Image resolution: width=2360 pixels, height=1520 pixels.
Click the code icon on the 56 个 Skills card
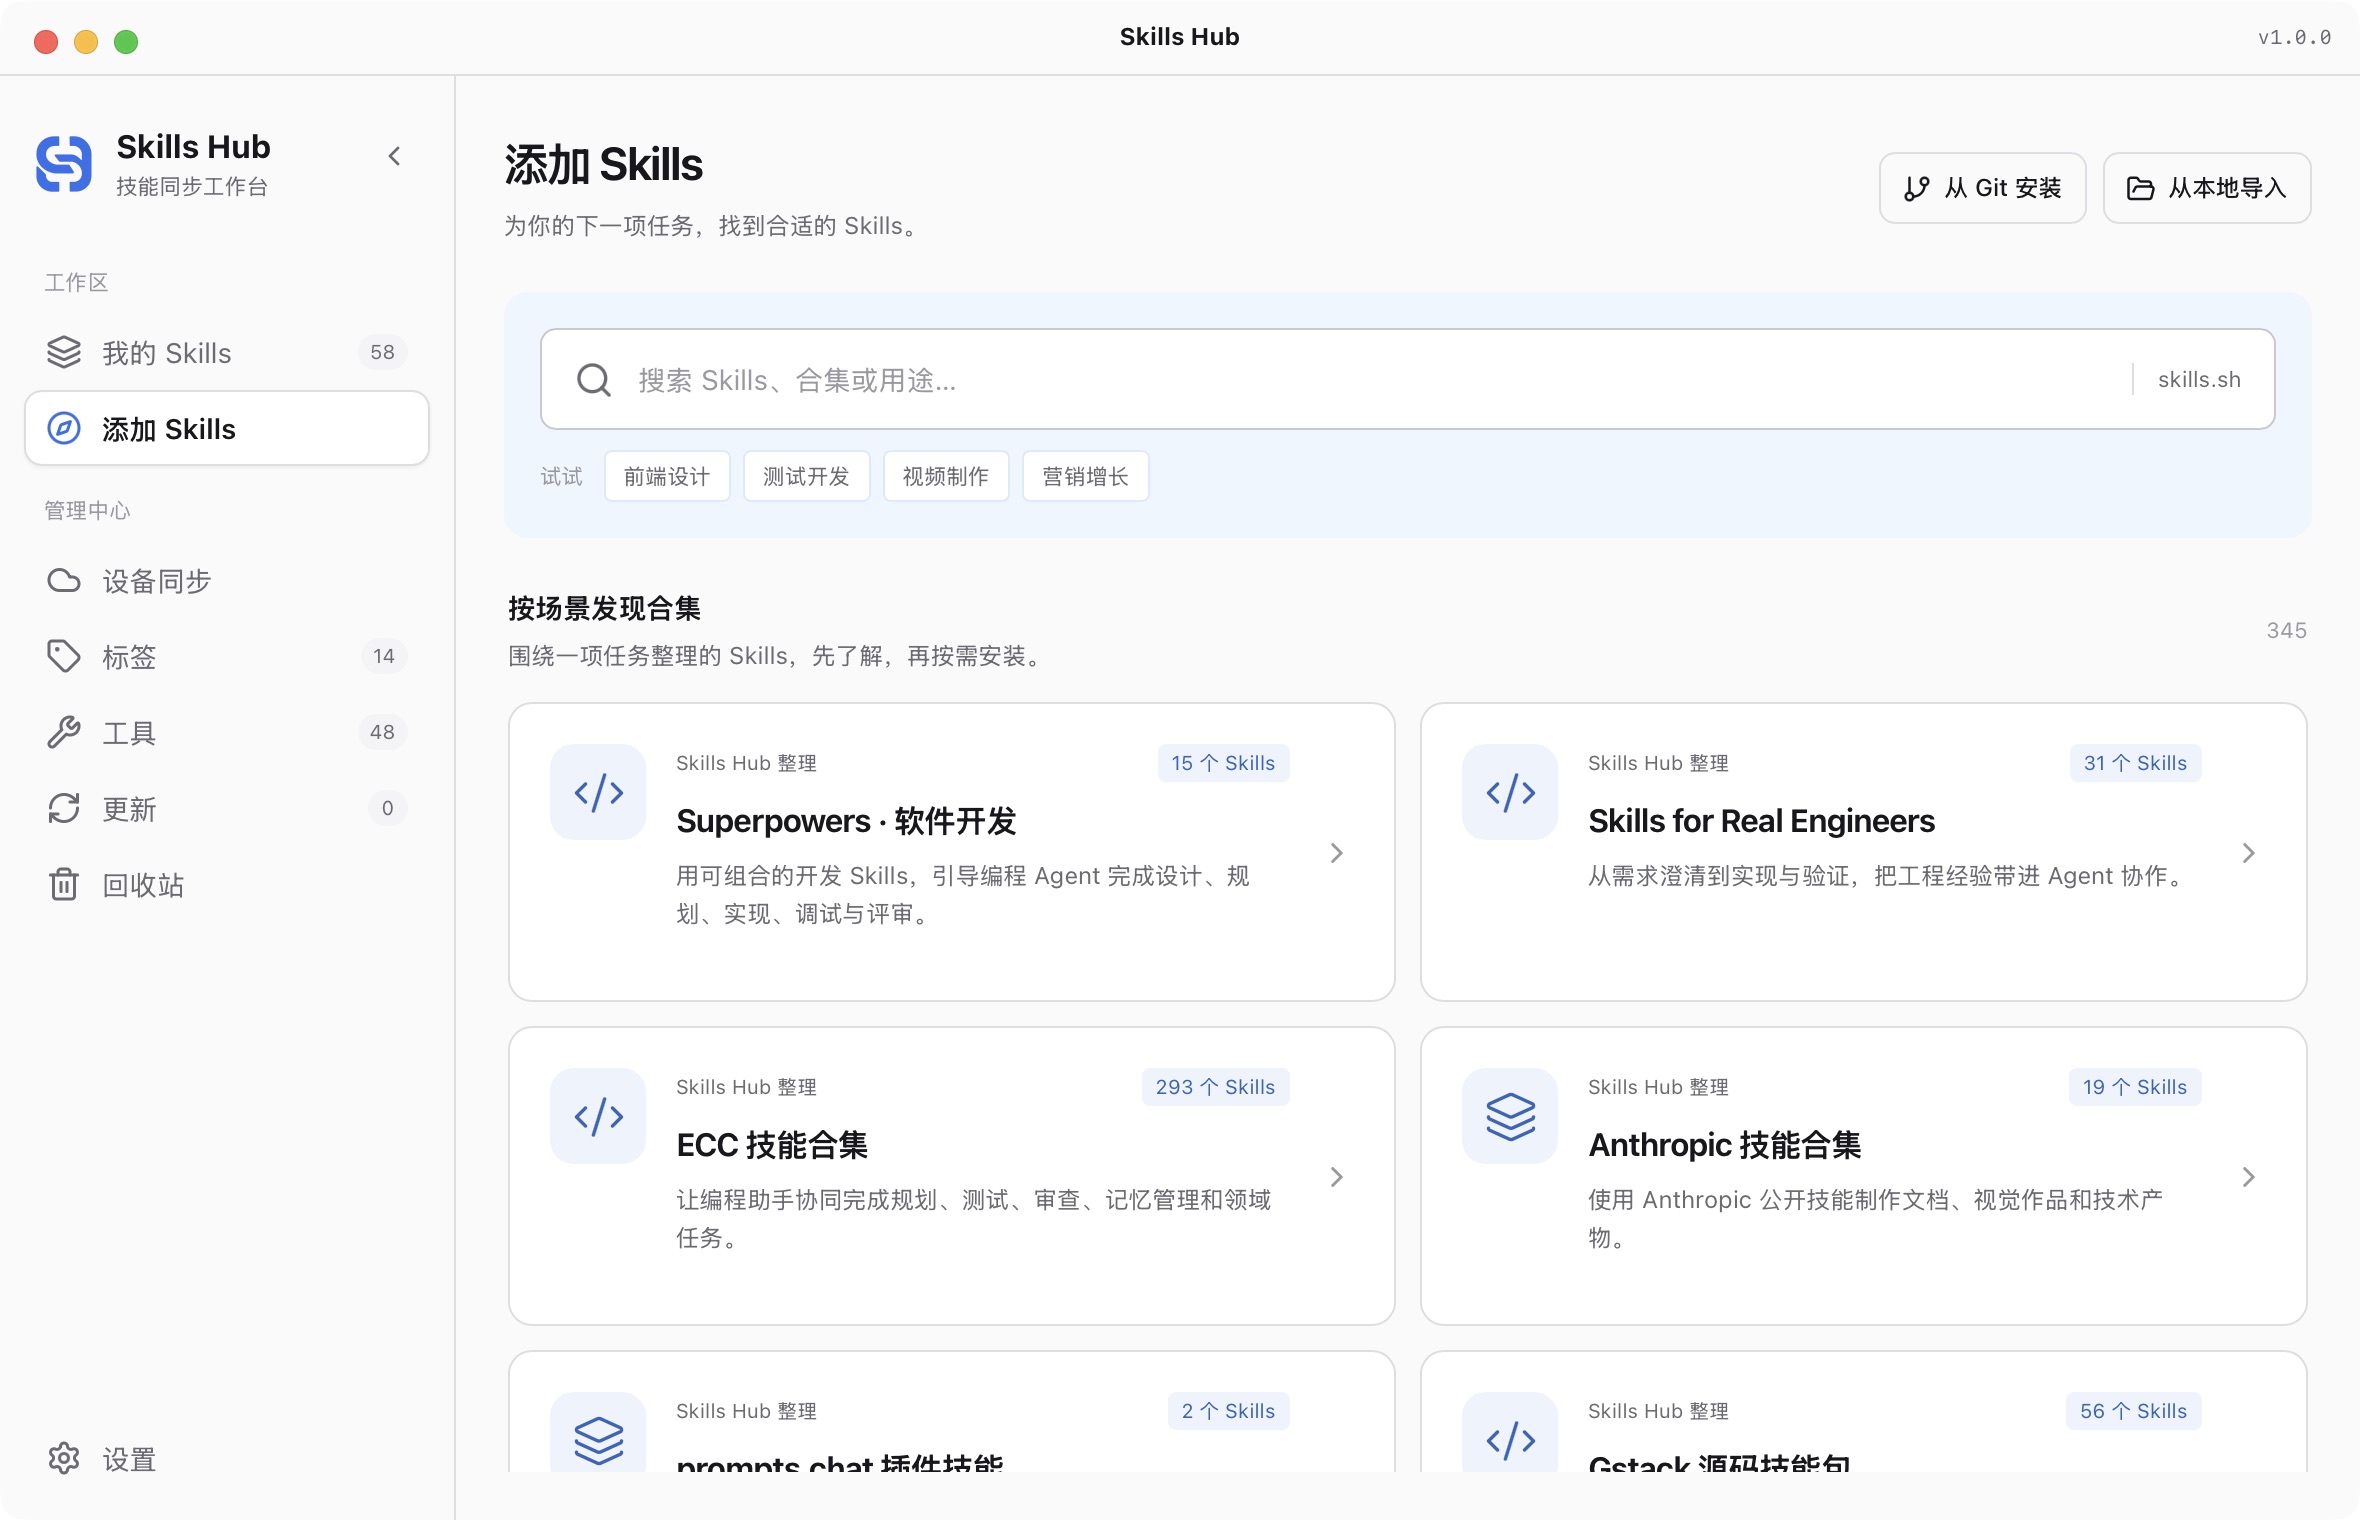[x=1510, y=1432]
